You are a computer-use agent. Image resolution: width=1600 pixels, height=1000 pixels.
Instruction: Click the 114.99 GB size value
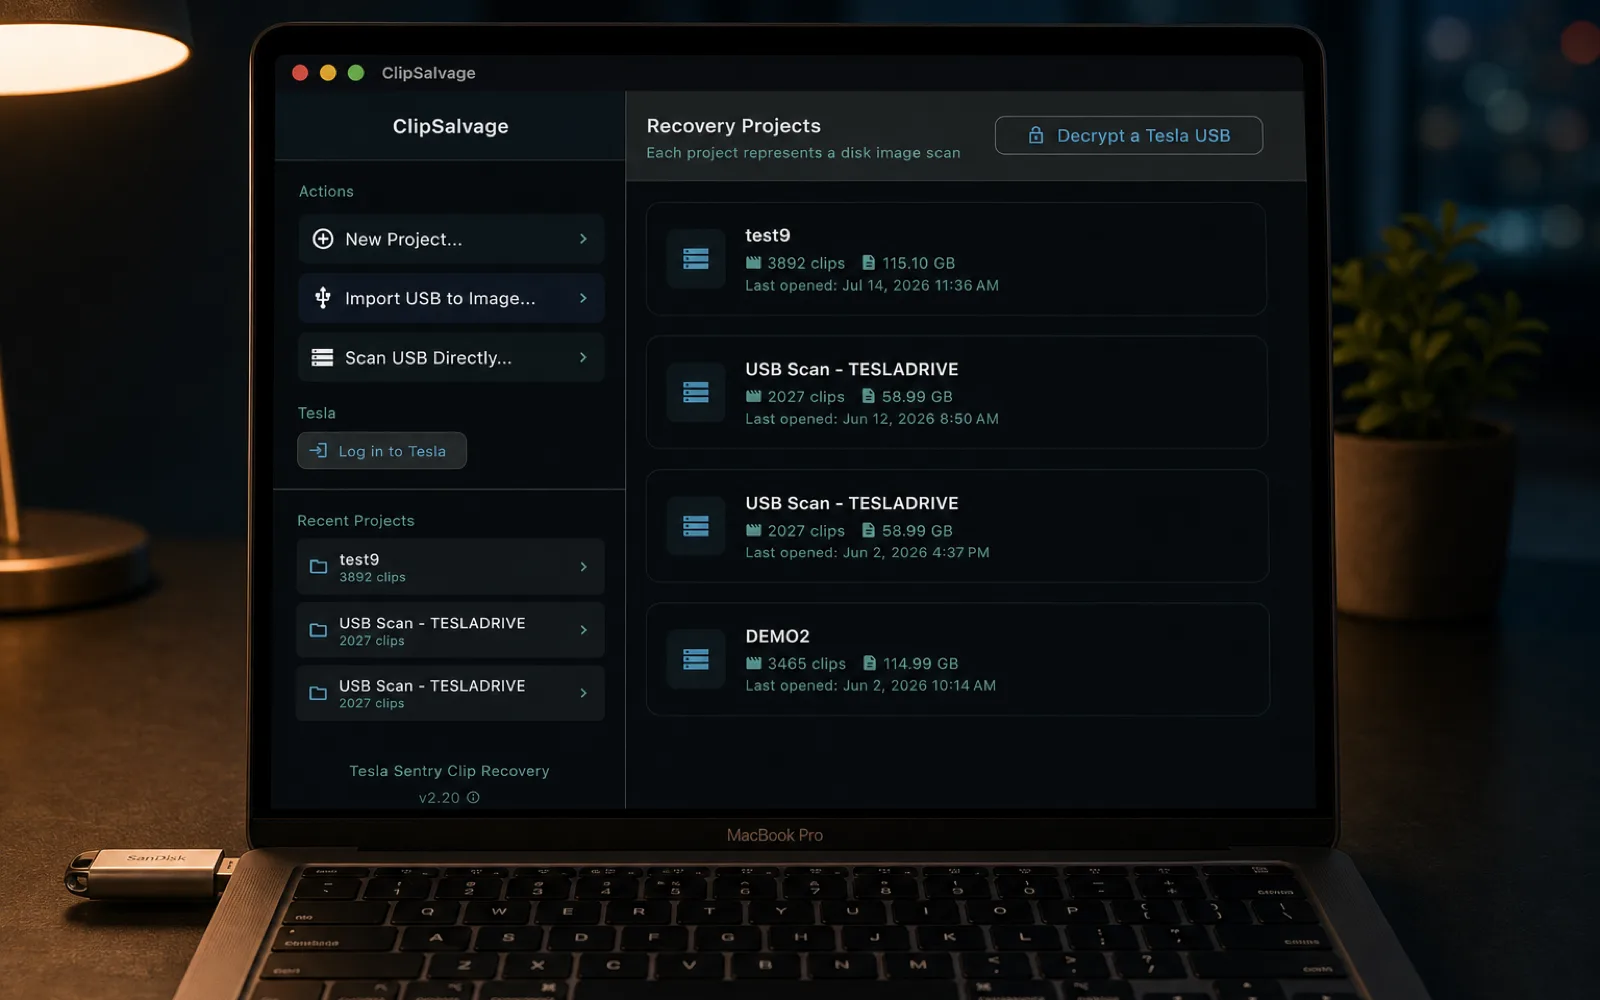(x=920, y=663)
